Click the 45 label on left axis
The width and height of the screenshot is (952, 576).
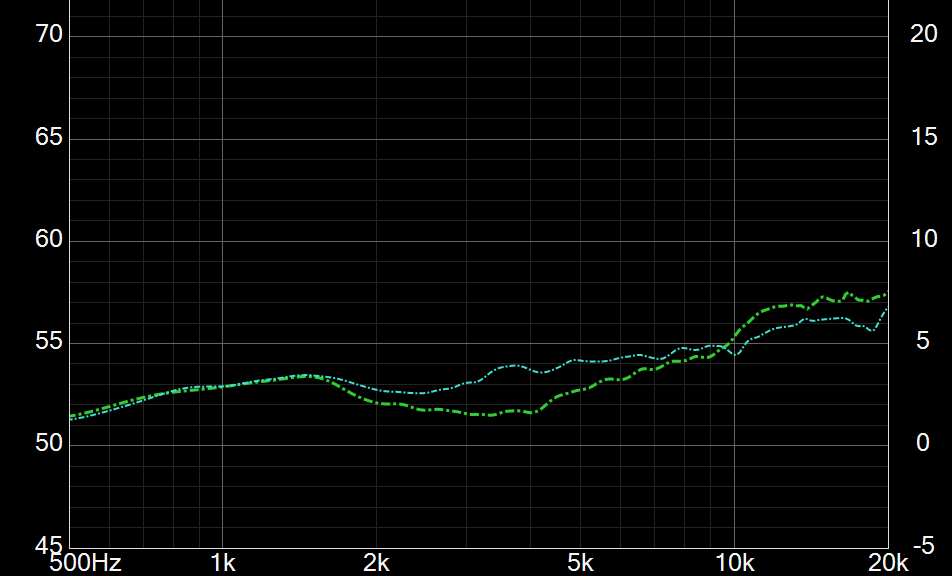coord(49,545)
